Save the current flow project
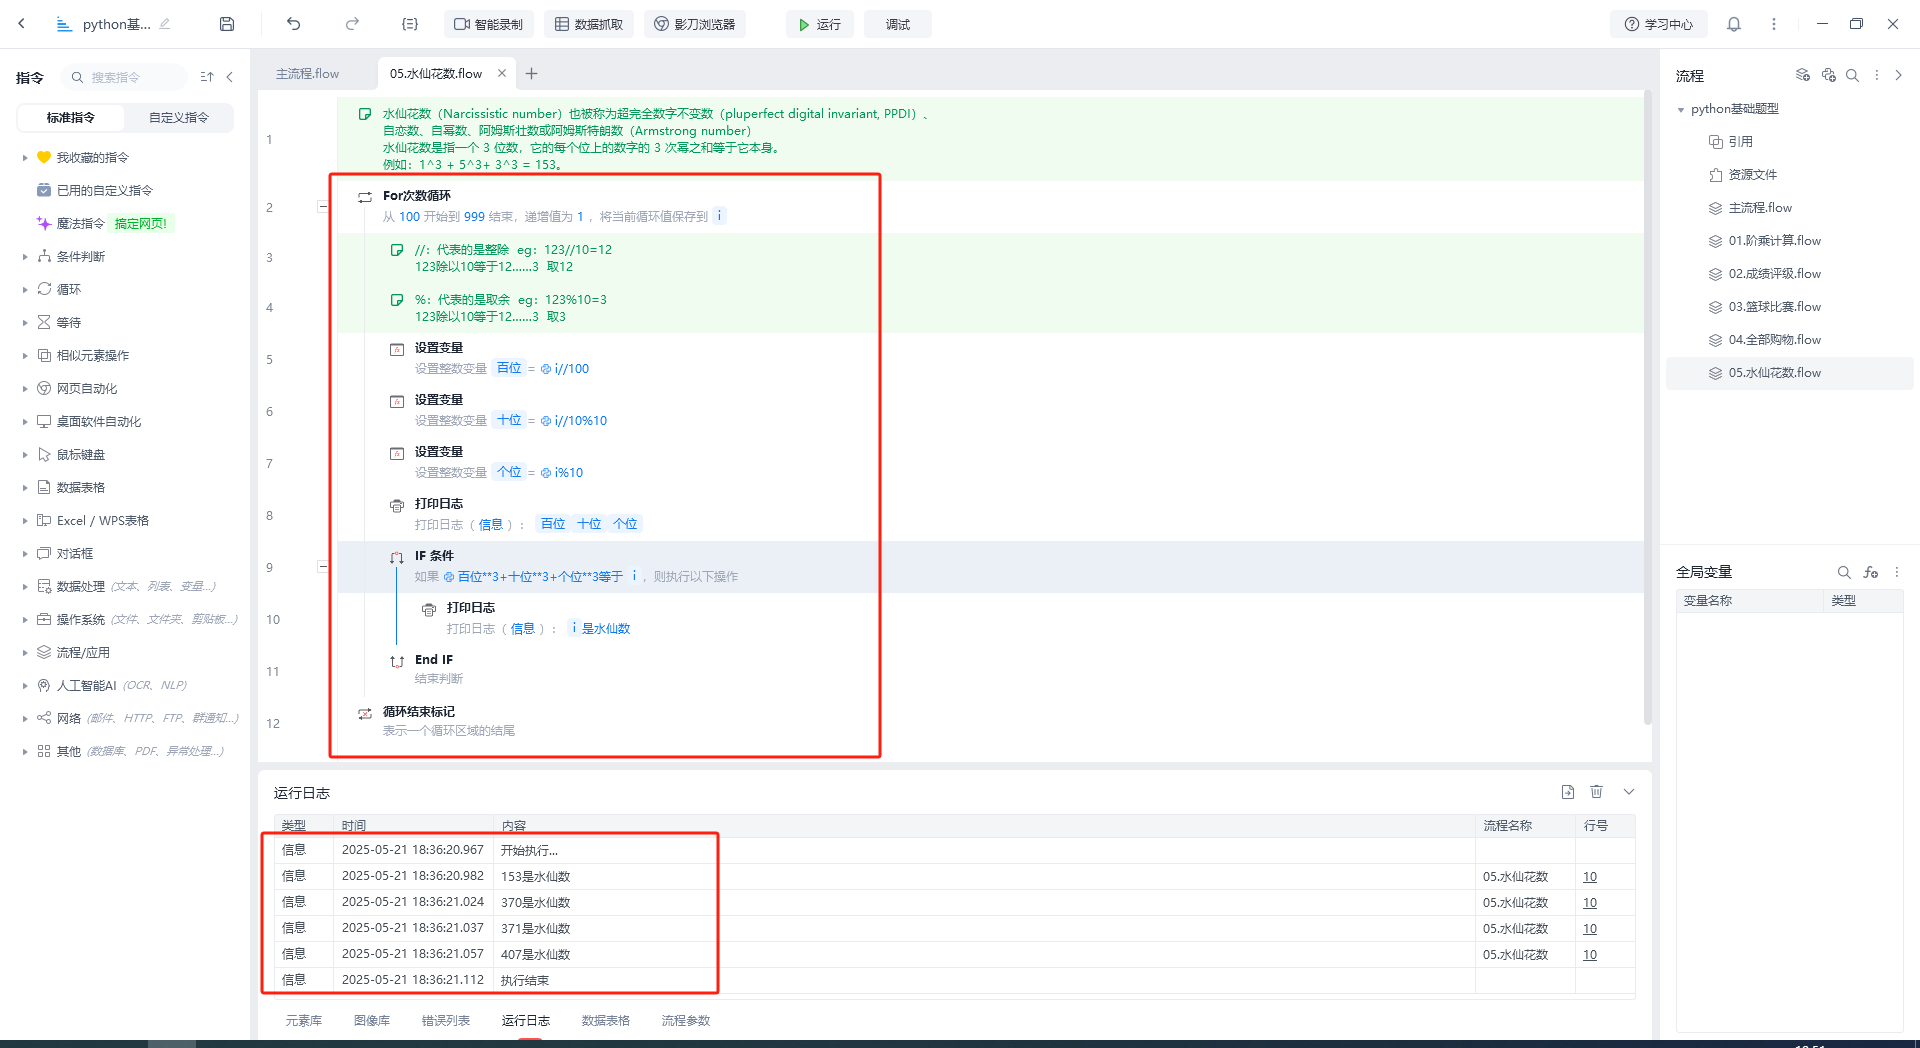 tap(226, 23)
